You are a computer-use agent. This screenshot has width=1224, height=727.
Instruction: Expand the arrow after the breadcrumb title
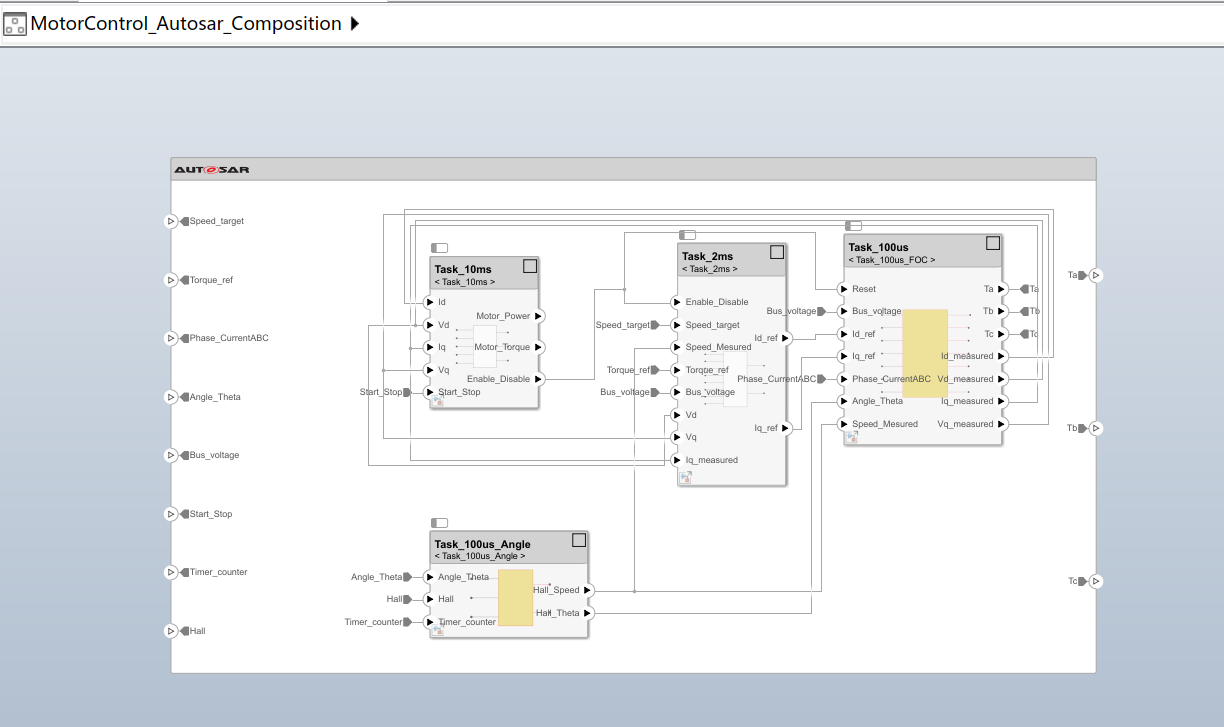352,22
